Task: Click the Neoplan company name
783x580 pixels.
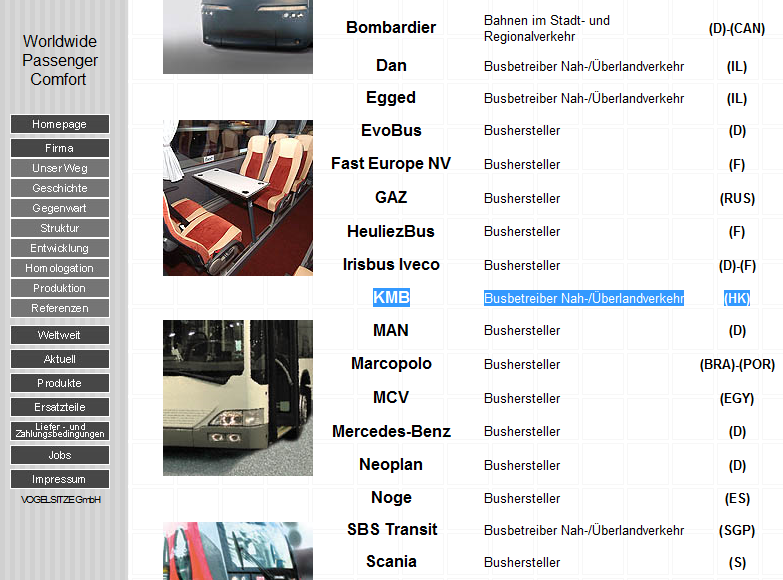Action: click(x=391, y=465)
